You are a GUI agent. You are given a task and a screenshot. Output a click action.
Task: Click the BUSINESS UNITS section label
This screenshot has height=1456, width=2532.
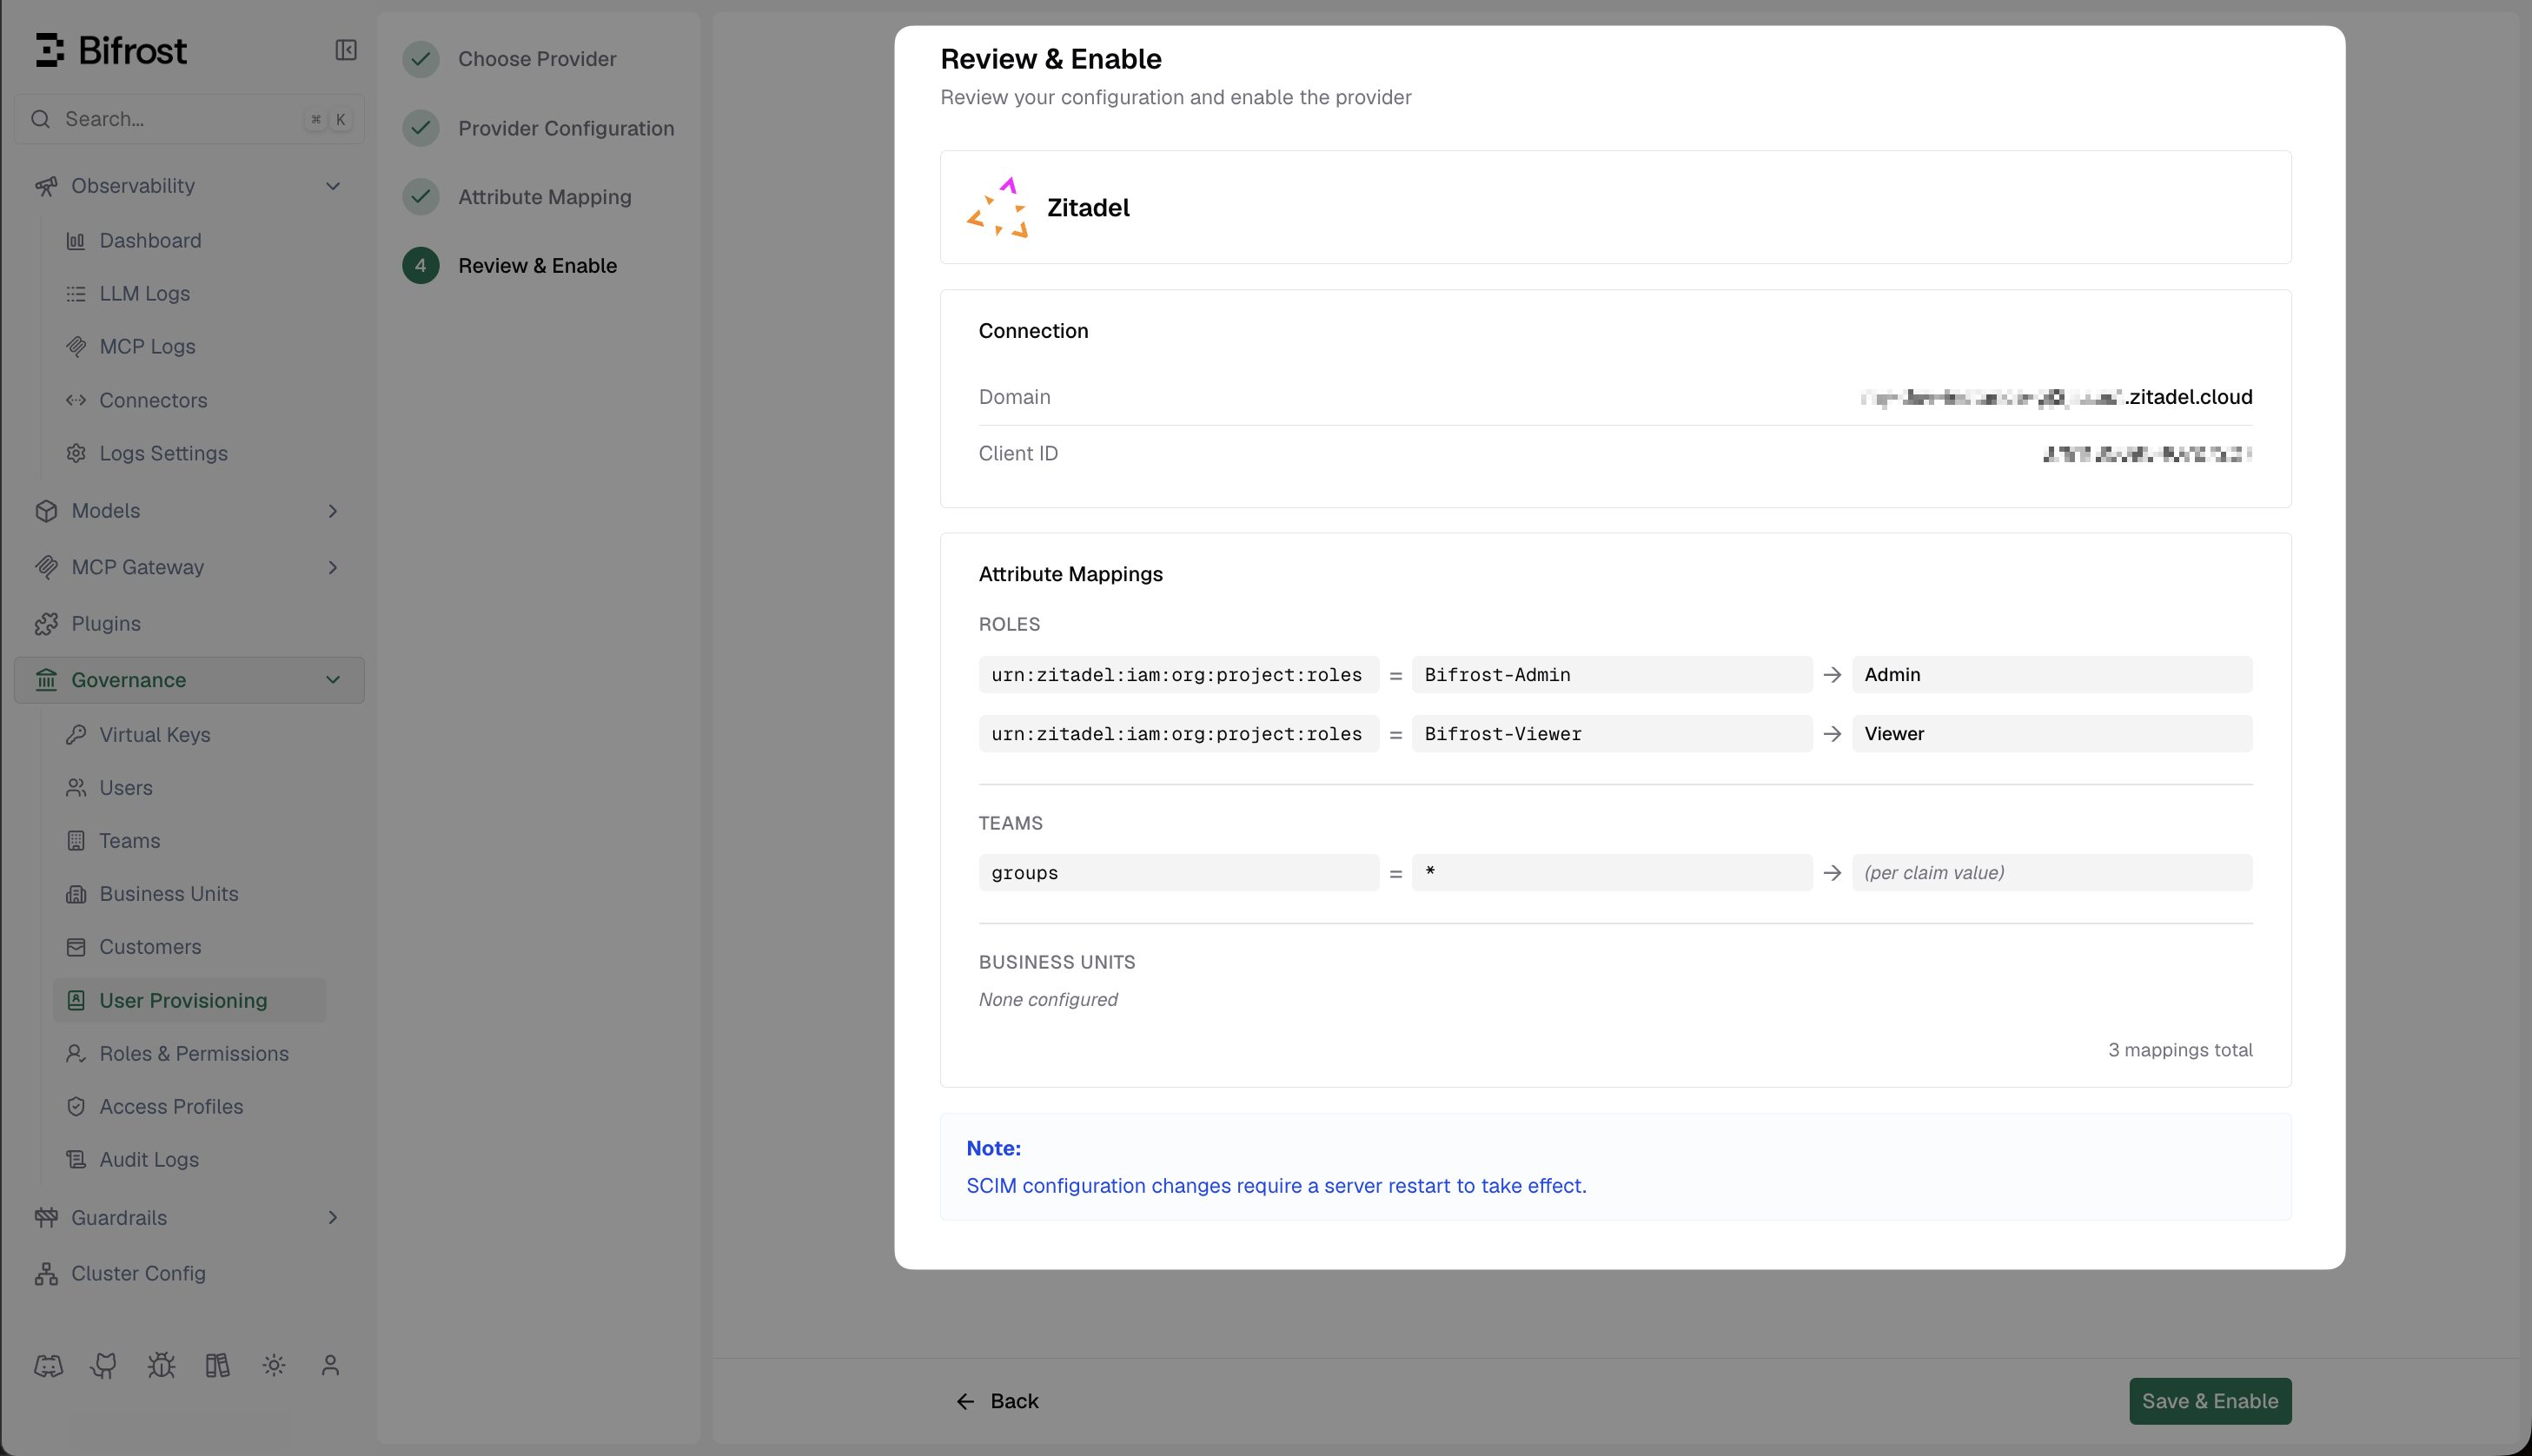[x=1057, y=962]
